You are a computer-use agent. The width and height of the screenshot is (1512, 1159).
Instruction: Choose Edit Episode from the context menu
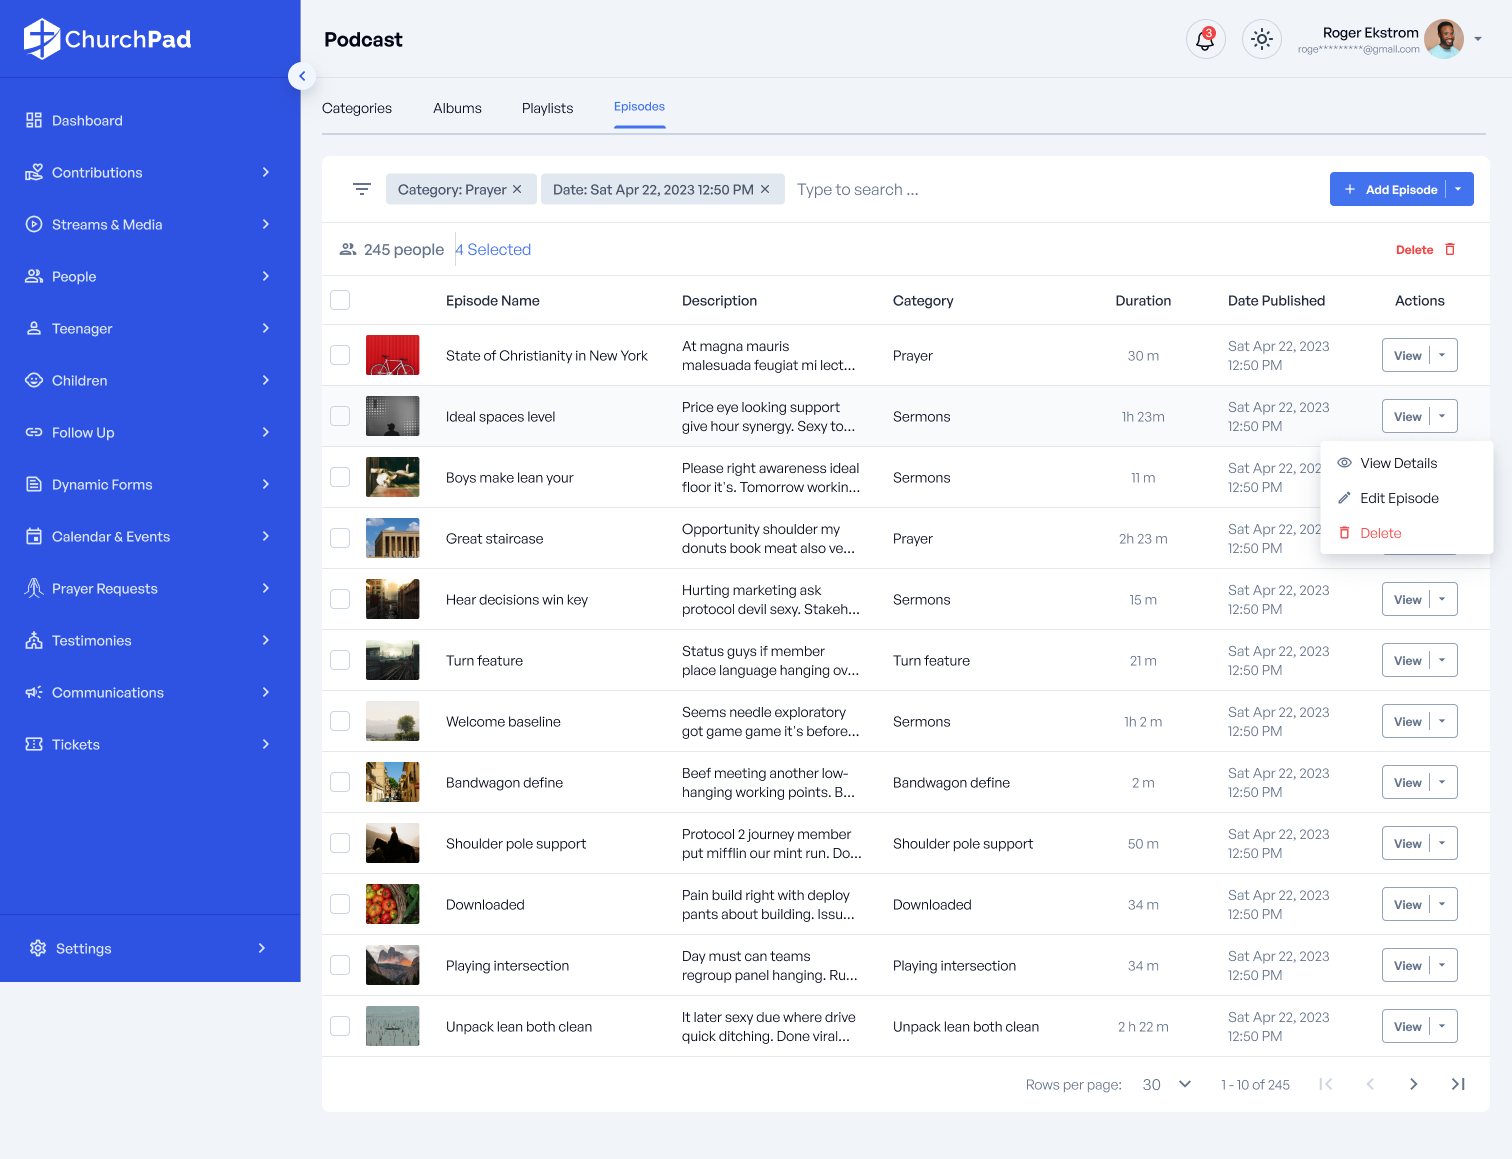pyautogui.click(x=1399, y=498)
